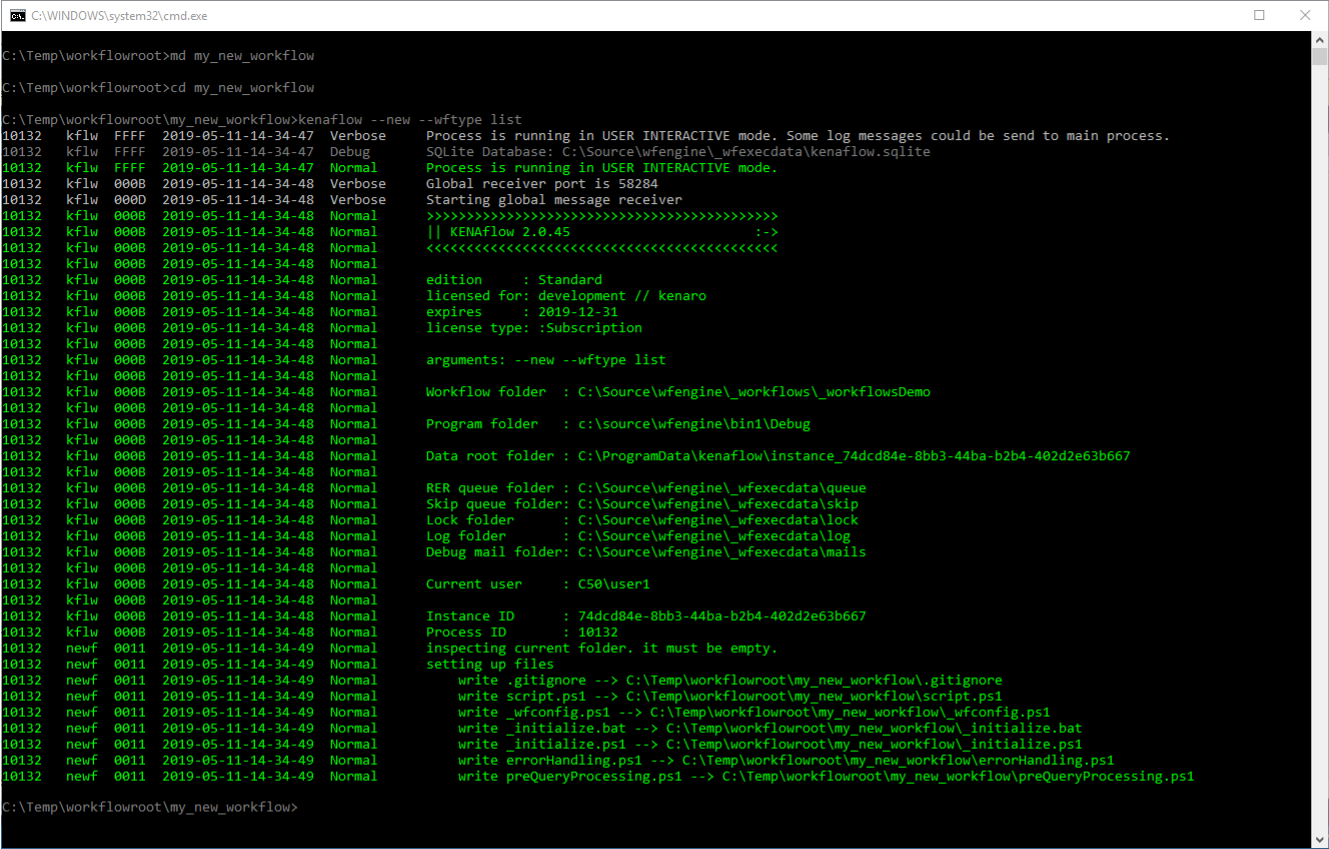Click the 'Workflow folder' path line
Screen dimensions: 1329x849
[678, 392]
